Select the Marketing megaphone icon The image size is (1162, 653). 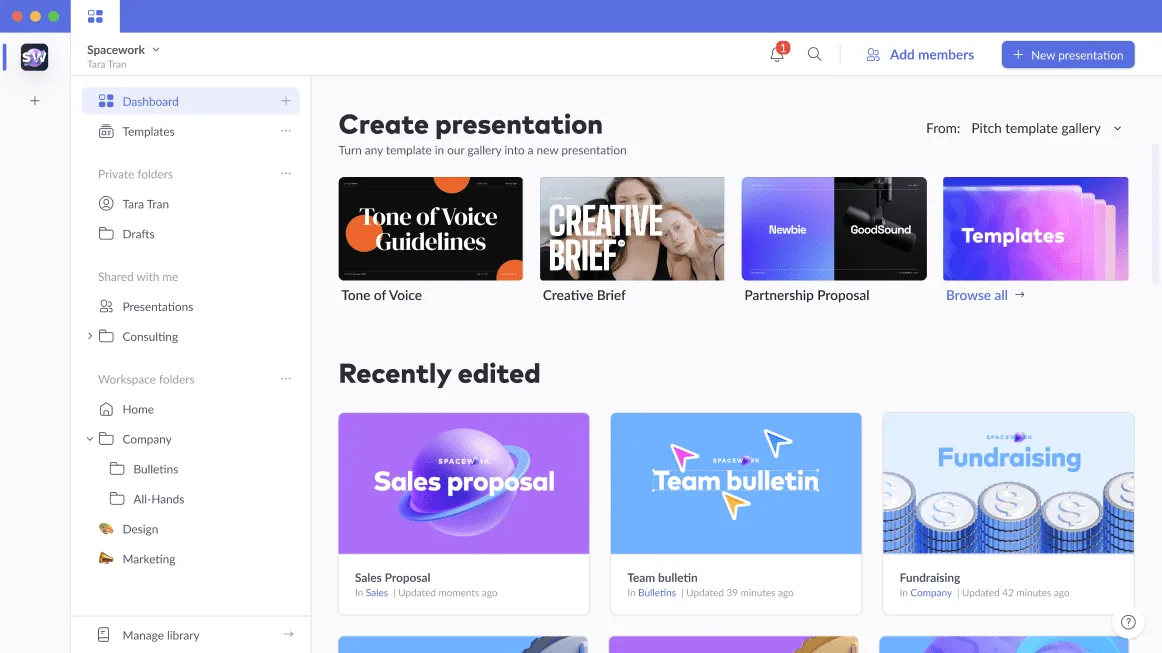104,558
